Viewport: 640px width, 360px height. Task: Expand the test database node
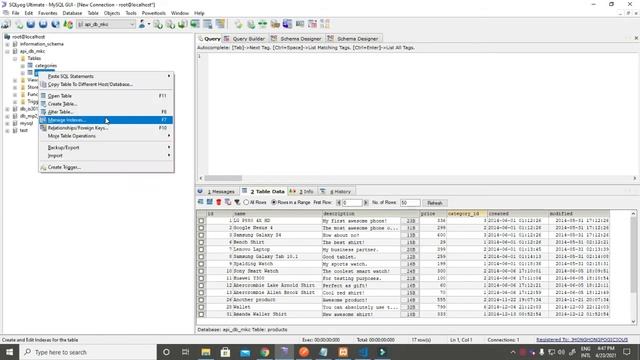point(7,131)
